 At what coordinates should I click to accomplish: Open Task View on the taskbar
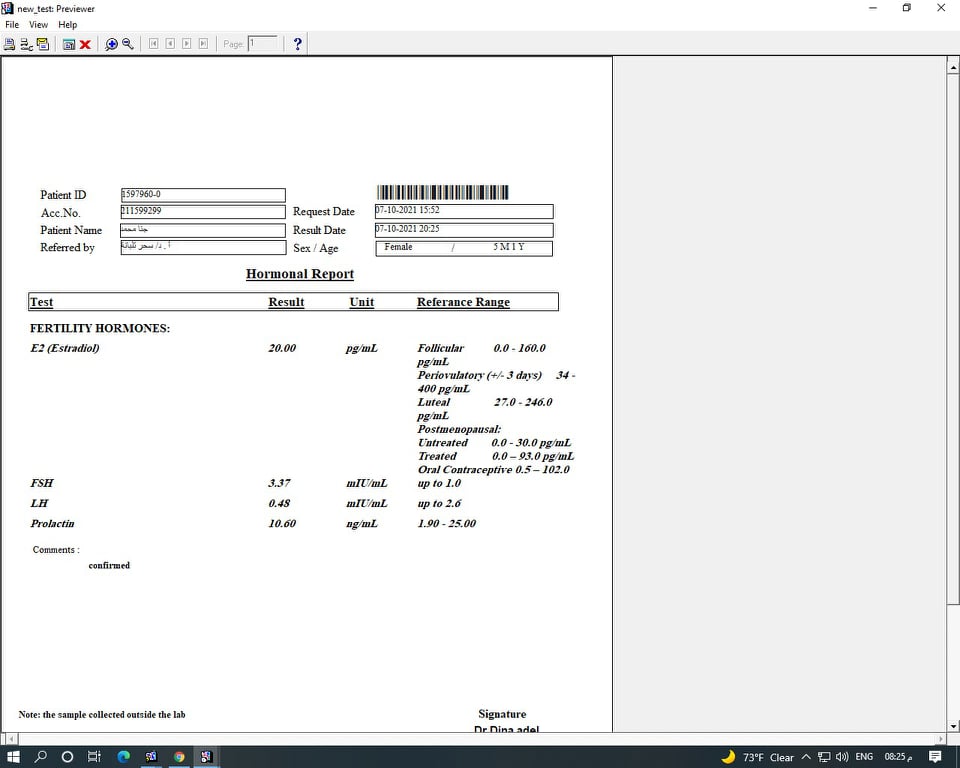click(94, 757)
